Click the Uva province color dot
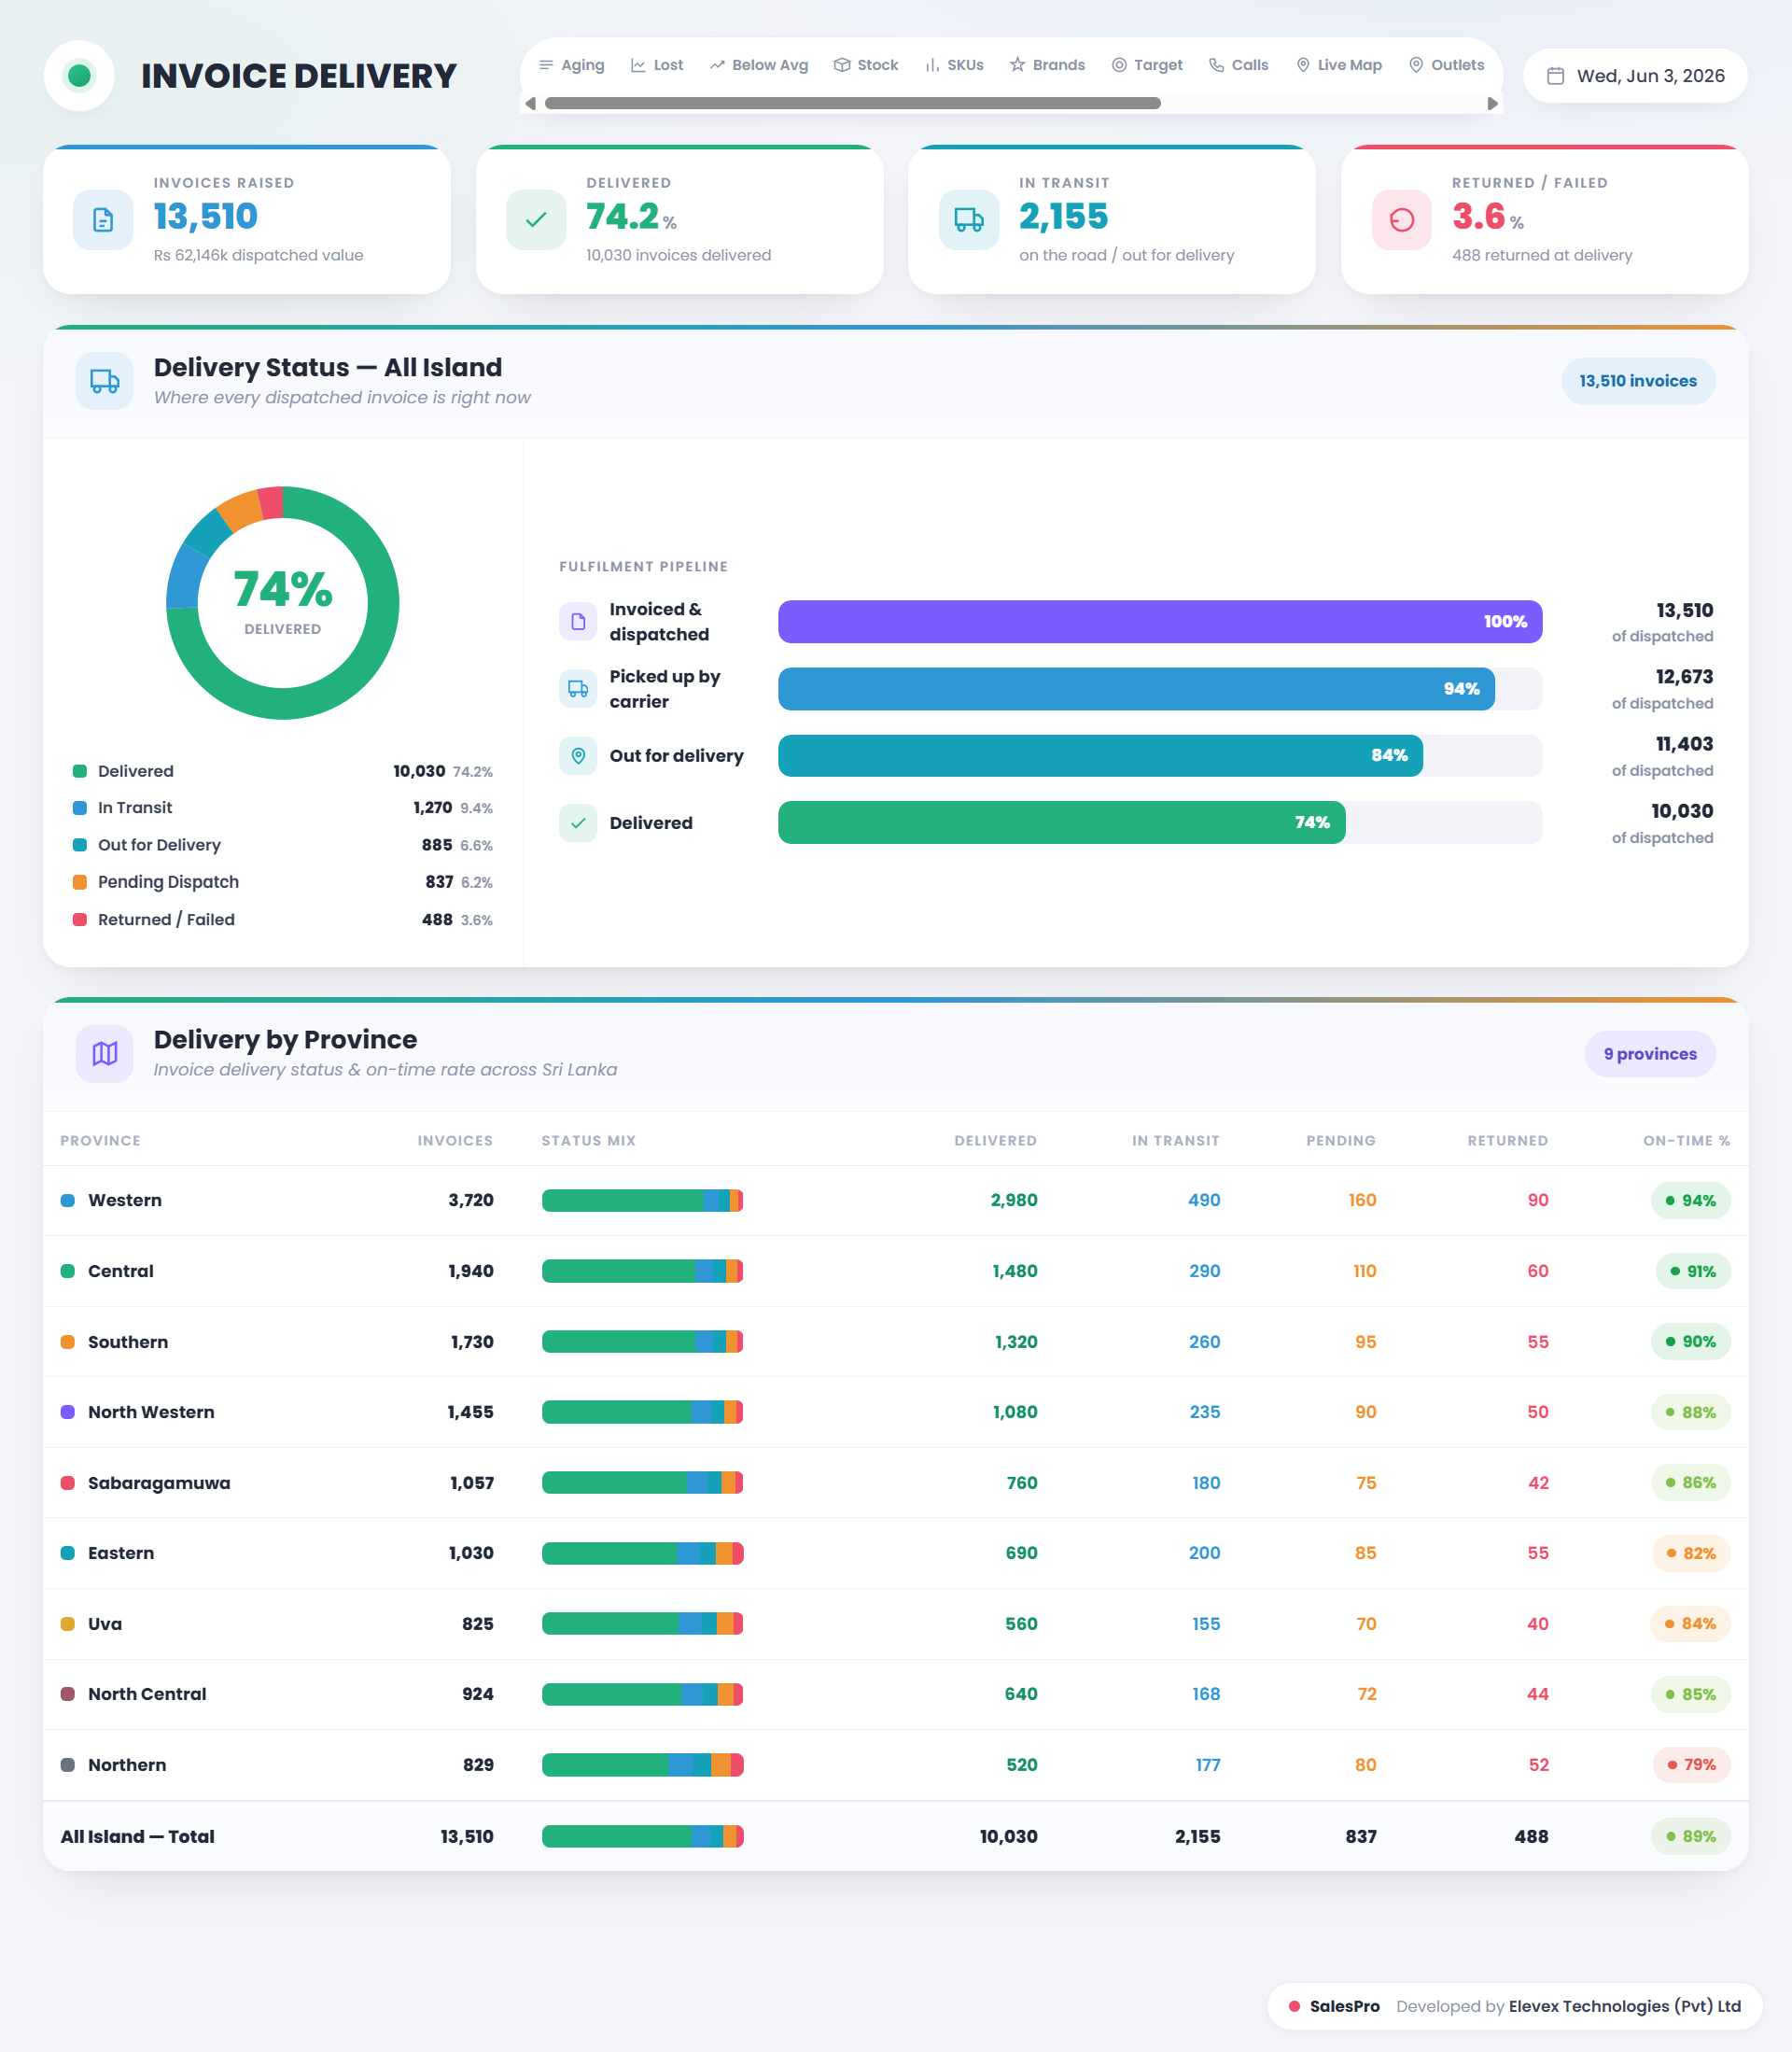The image size is (1792, 2052). click(x=68, y=1624)
